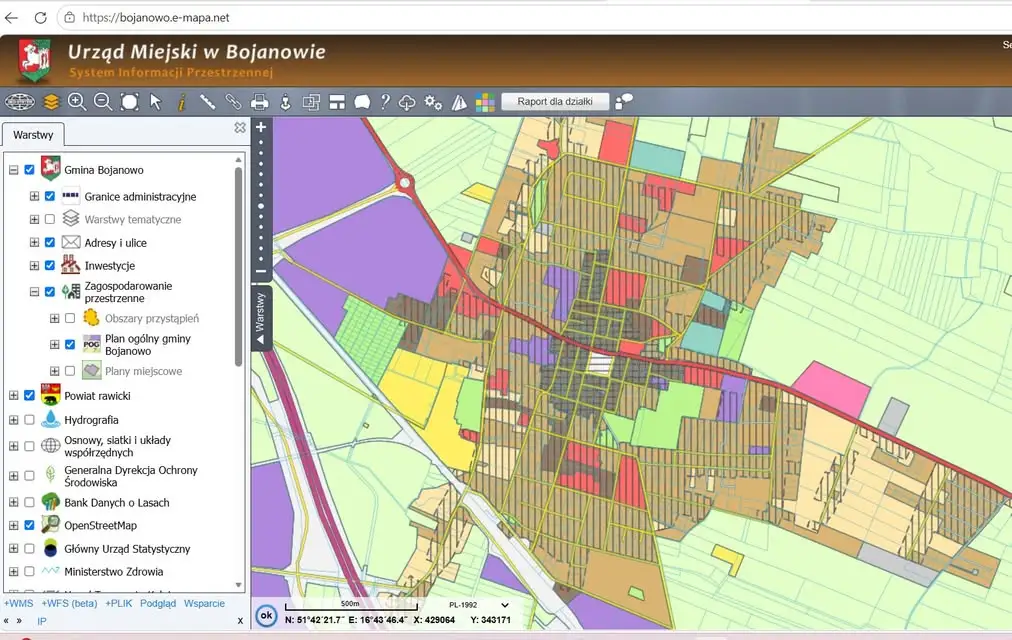
Task: Enable the Warstwy tematyczne layer checkbox
Action: [x=50, y=219]
